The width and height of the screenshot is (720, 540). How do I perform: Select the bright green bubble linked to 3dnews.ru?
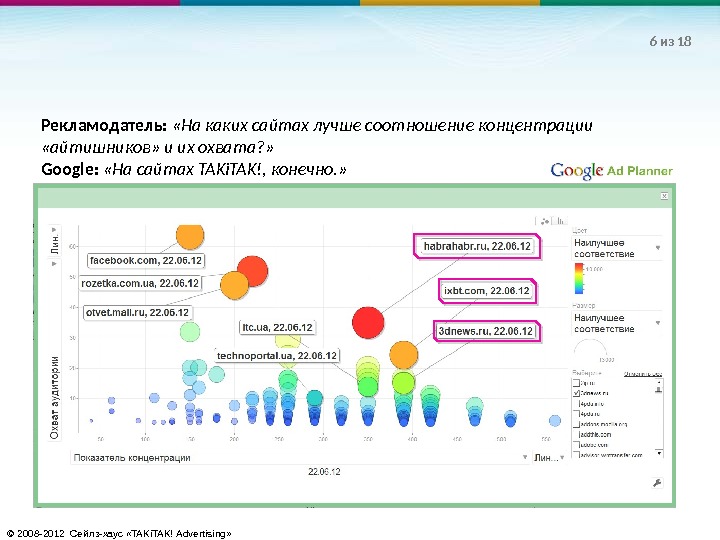pyautogui.click(x=404, y=383)
